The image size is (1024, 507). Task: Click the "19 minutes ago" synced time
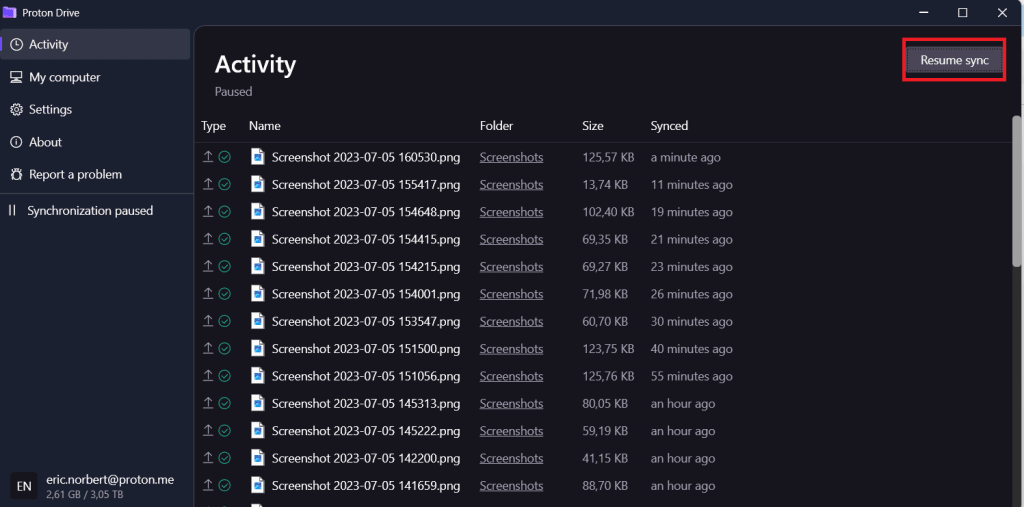pos(692,212)
